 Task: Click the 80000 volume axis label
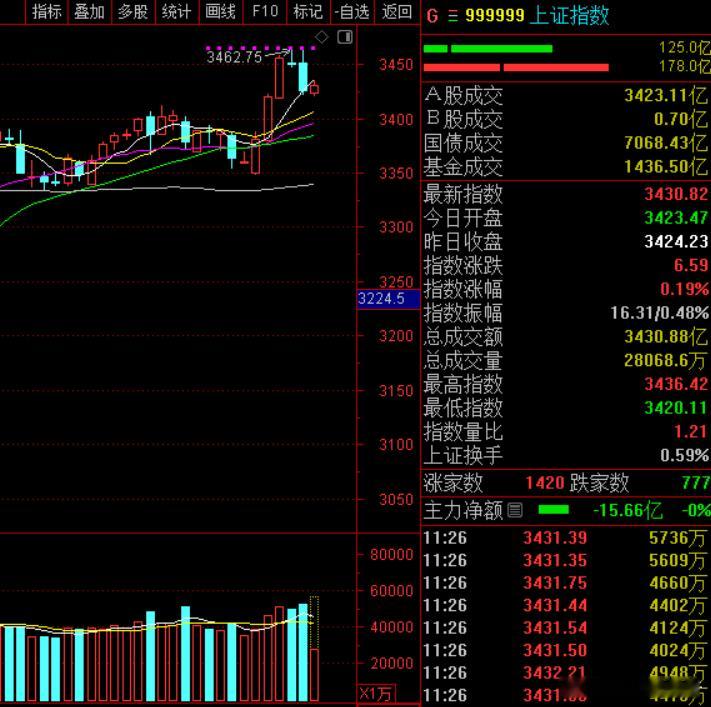(392, 554)
